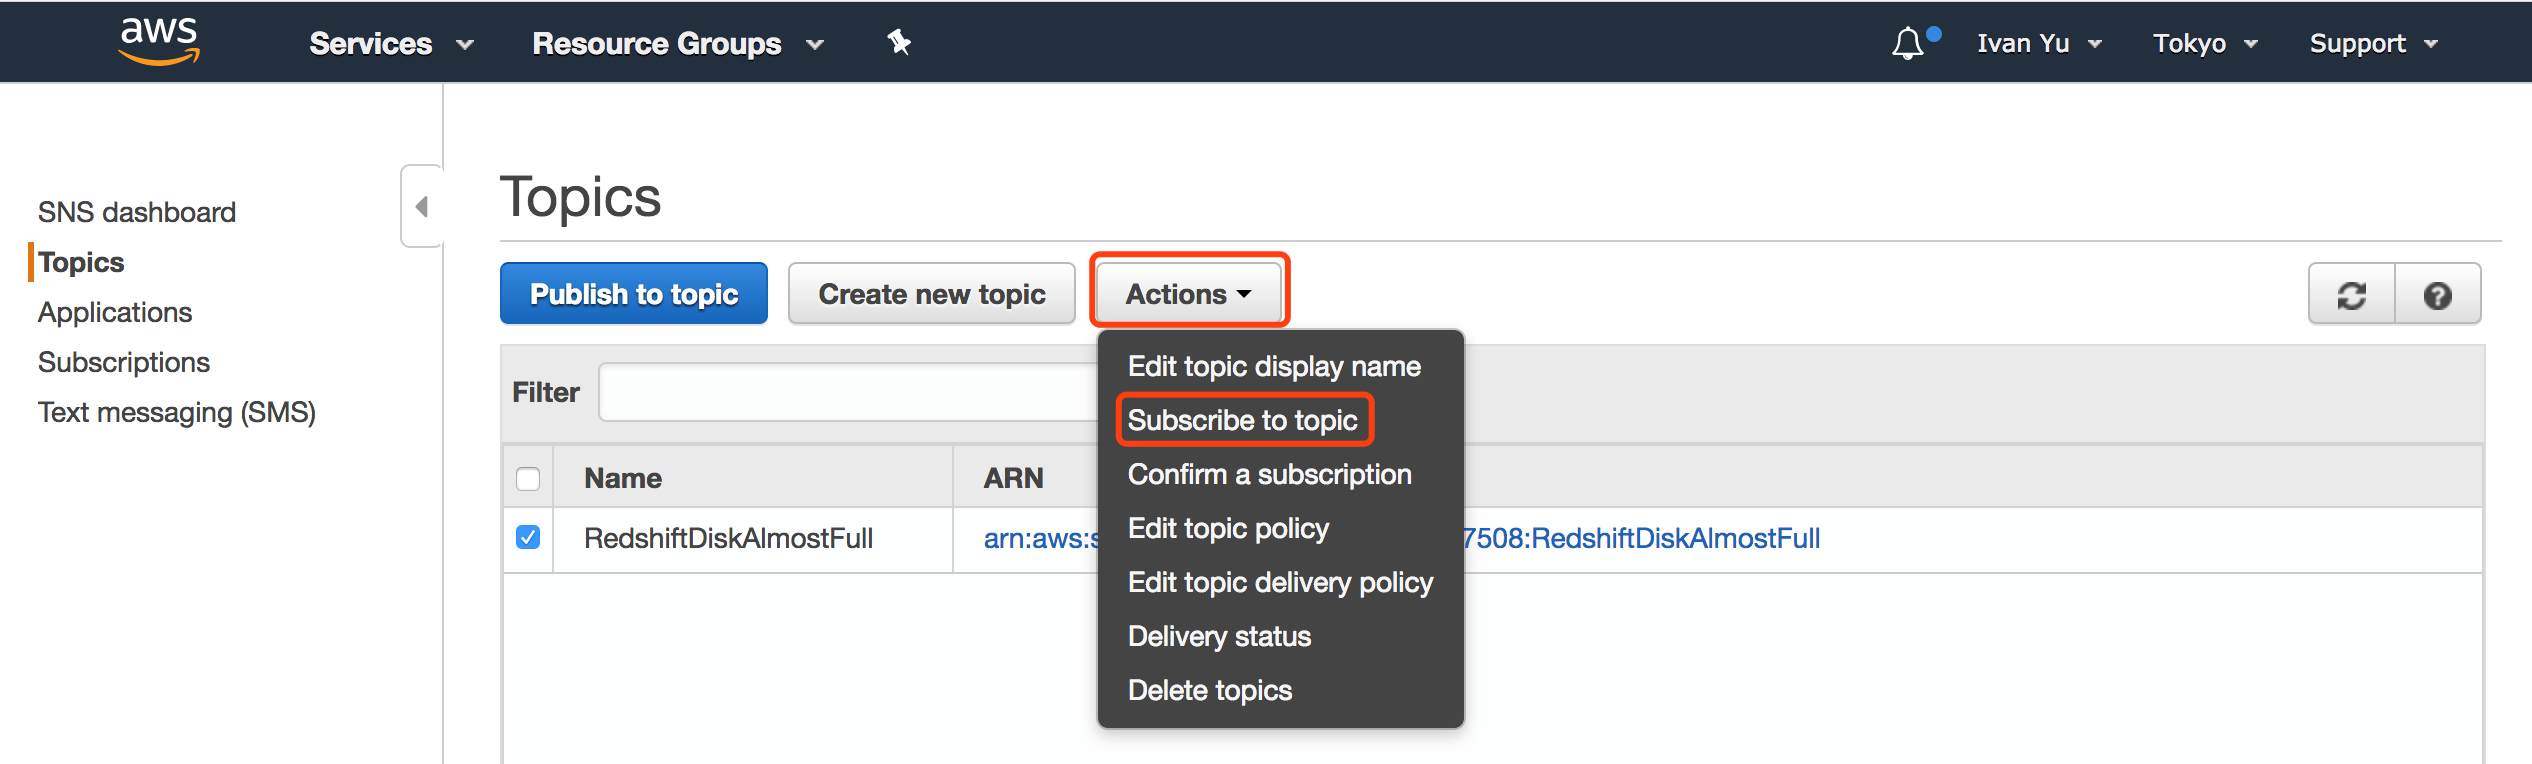
Task: Open the Services dropdown
Action: (x=390, y=43)
